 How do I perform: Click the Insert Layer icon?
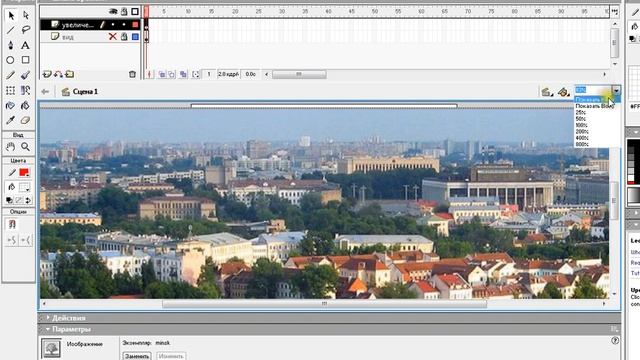tap(47, 74)
